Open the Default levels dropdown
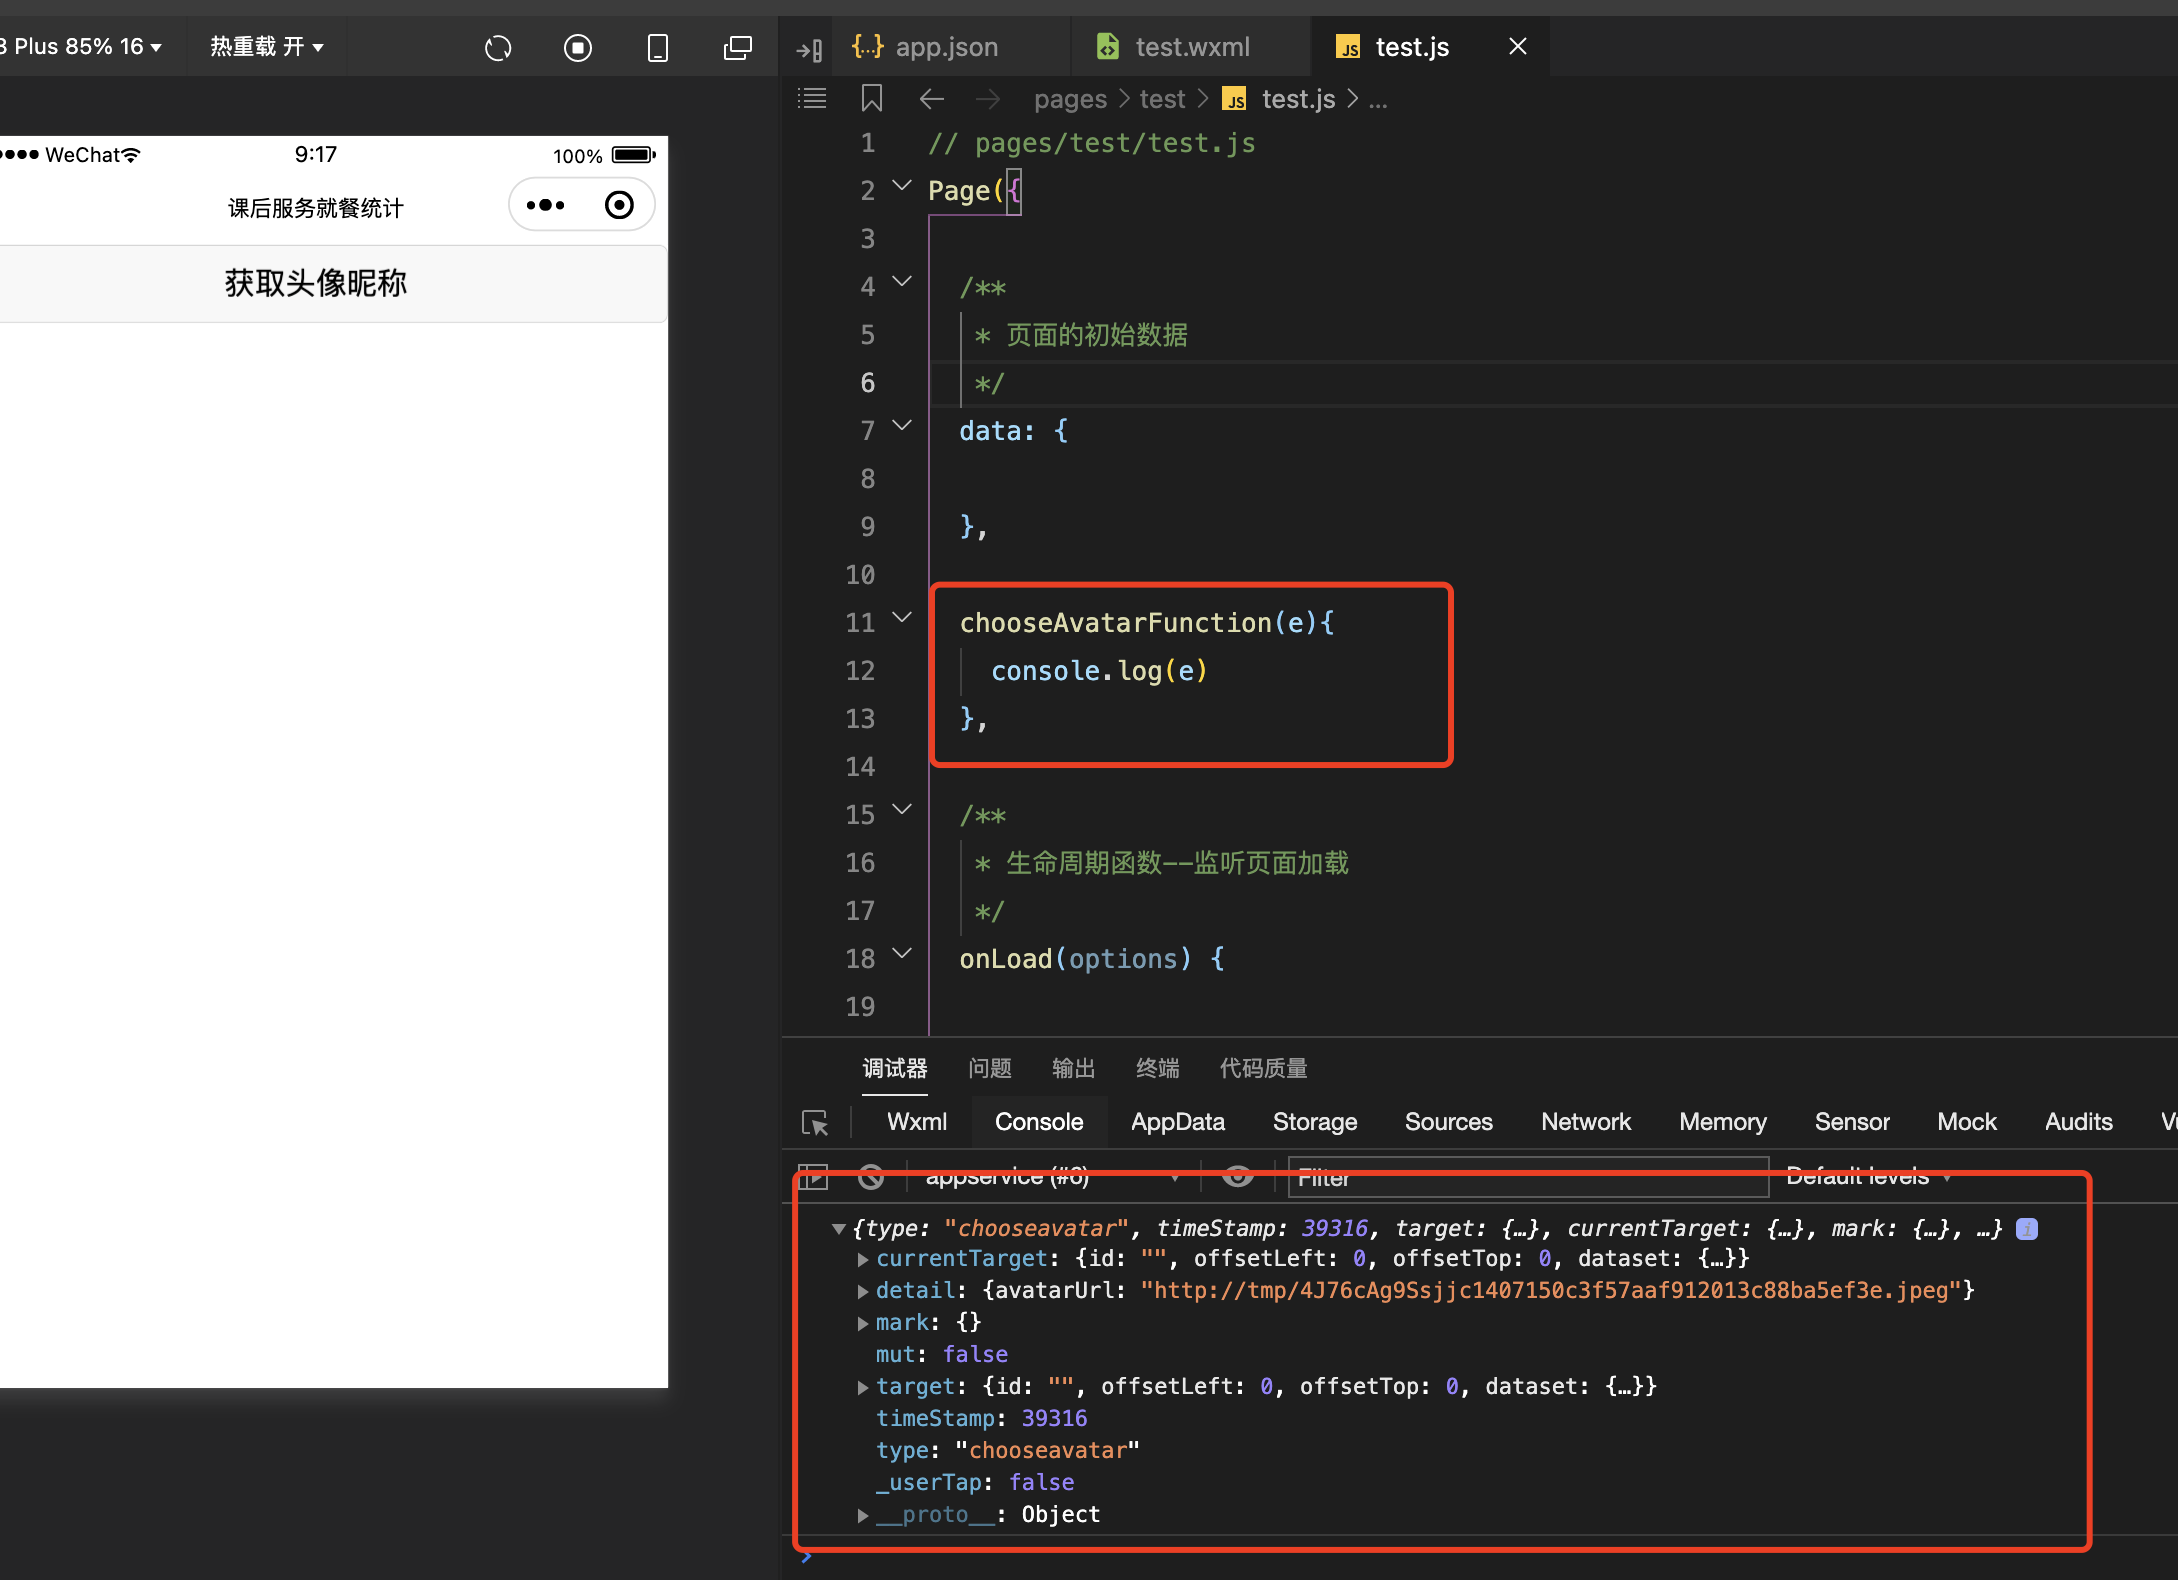 coord(1867,1177)
